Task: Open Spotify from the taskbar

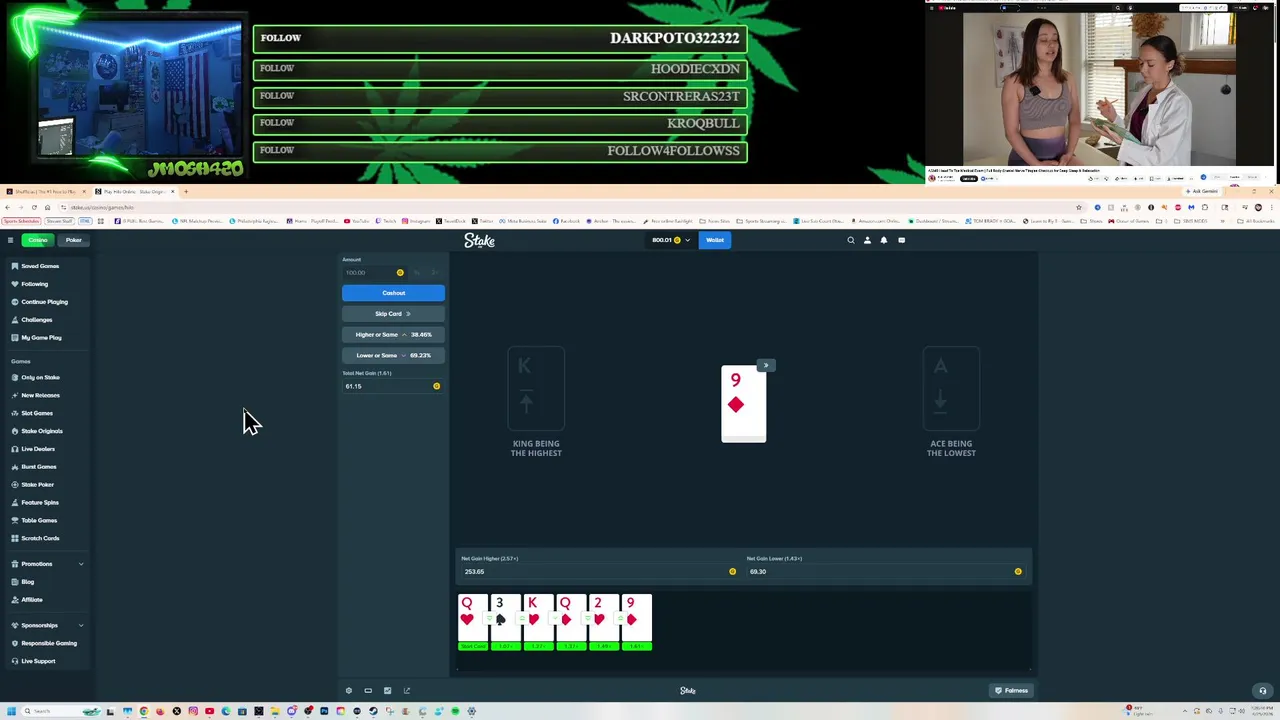Action: [x=455, y=711]
